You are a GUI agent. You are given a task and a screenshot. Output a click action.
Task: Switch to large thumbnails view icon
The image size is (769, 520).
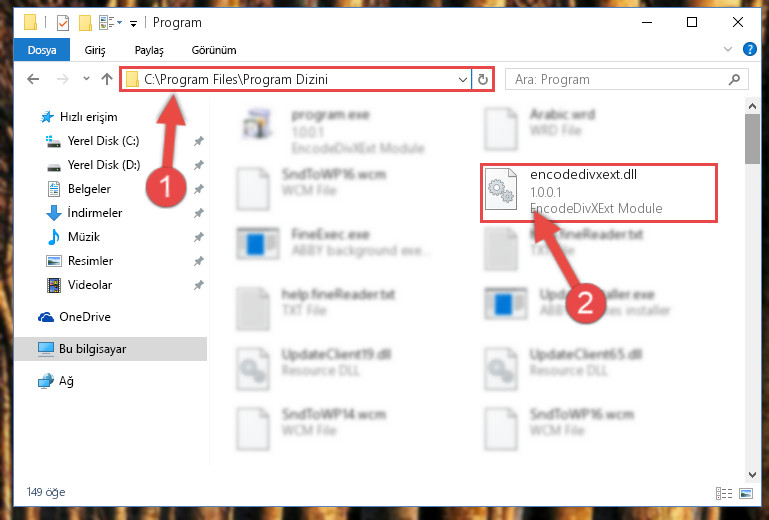pyautogui.click(x=746, y=493)
